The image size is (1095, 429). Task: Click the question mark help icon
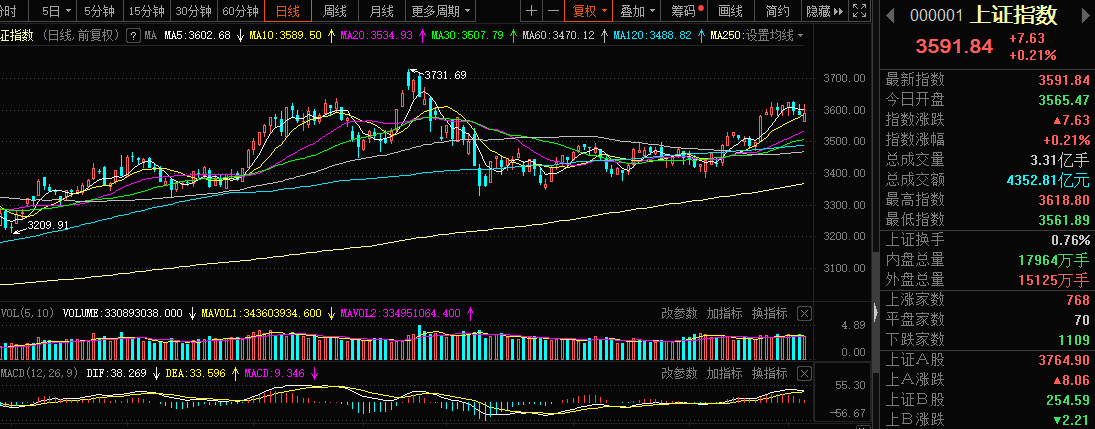133,36
